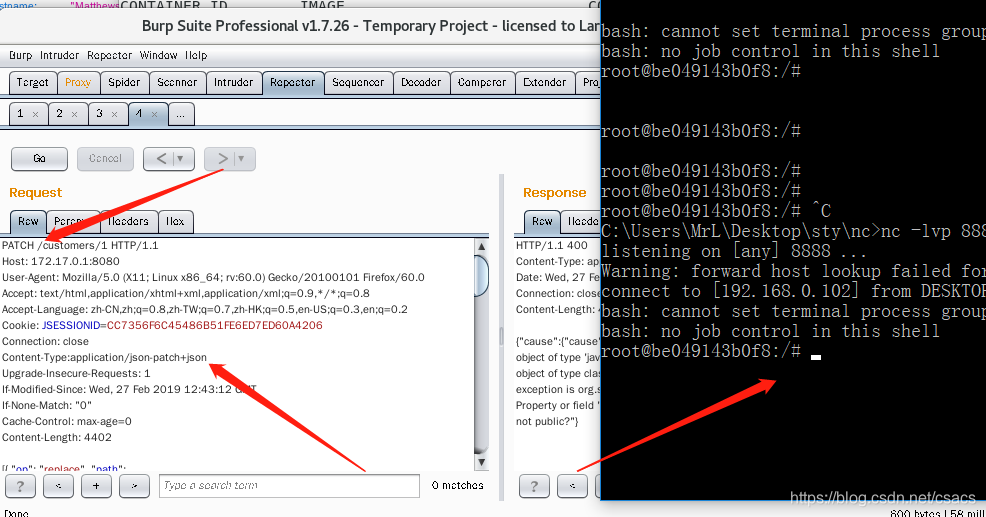Click the Cancel button
986x517 pixels.
[x=105, y=158]
